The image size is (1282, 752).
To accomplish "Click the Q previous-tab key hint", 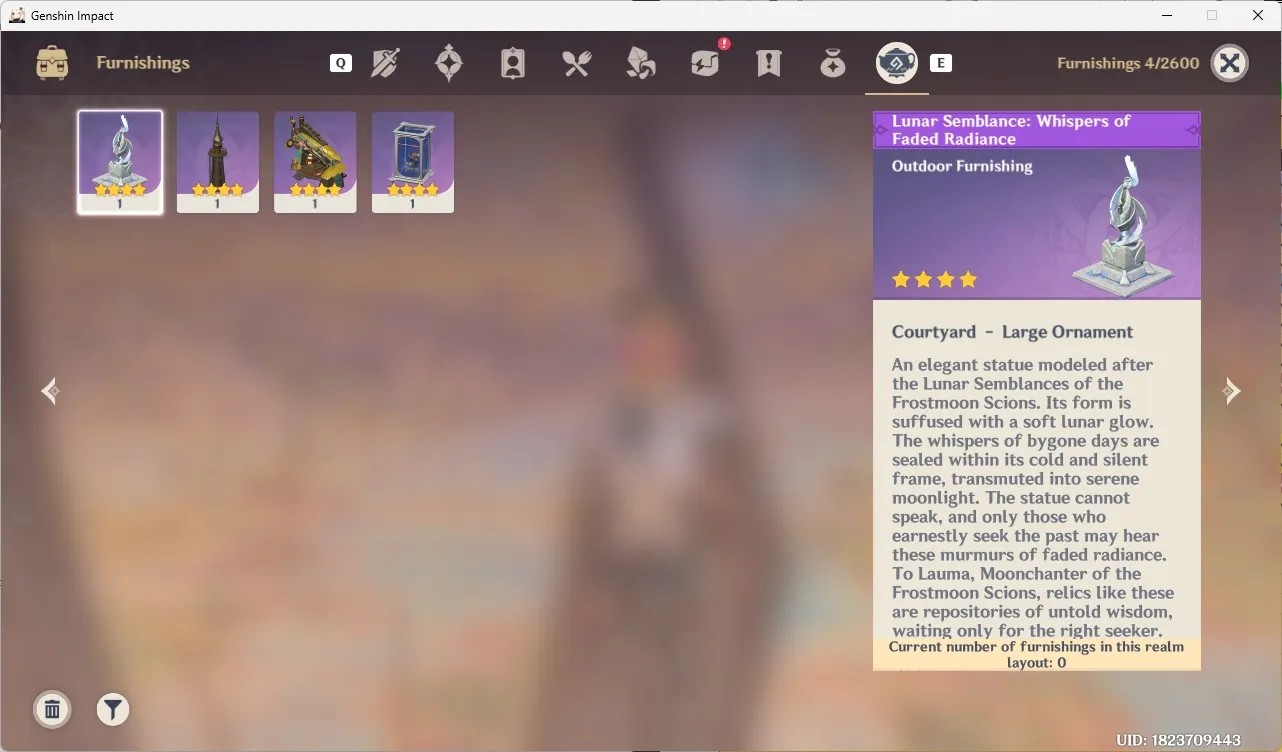I will coord(341,63).
